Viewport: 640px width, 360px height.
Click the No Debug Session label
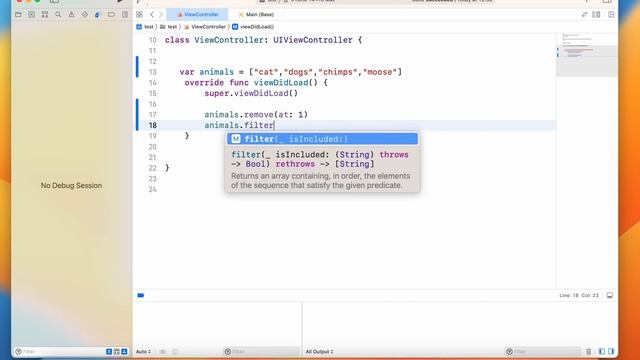(x=71, y=185)
